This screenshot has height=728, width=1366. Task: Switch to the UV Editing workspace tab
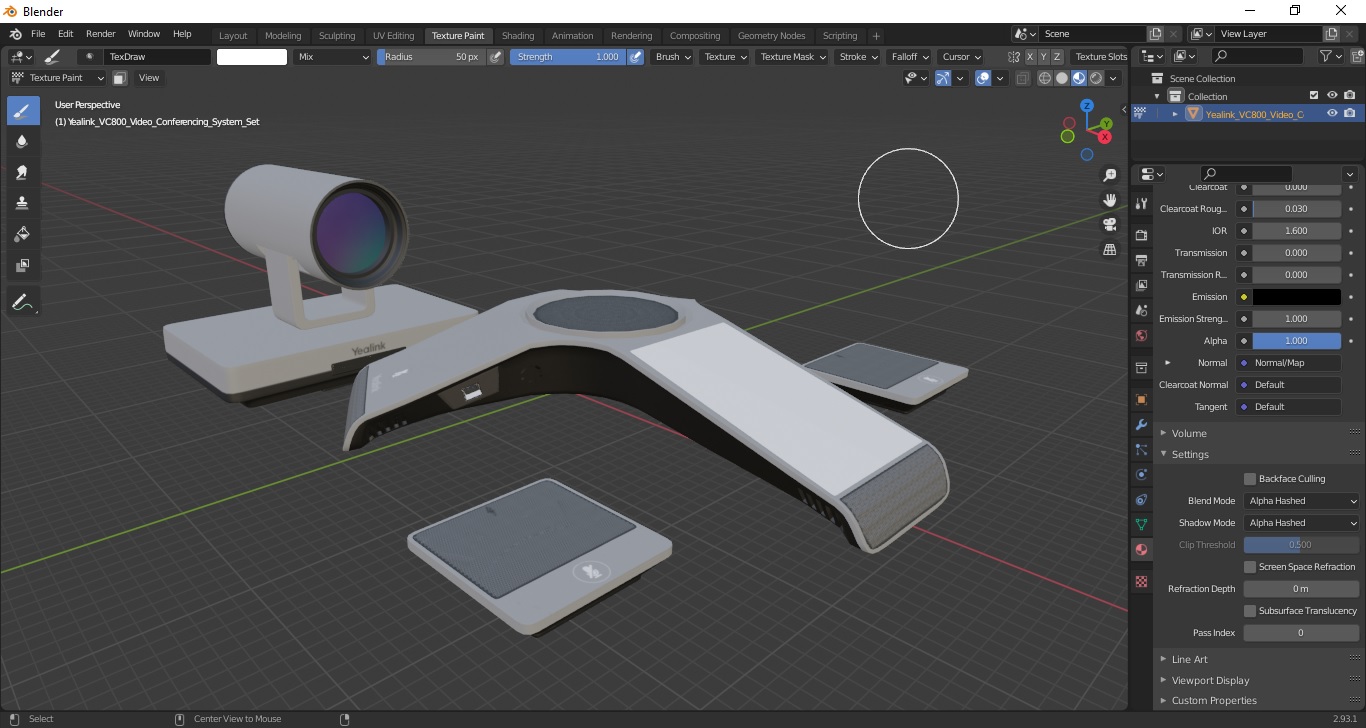click(x=393, y=36)
